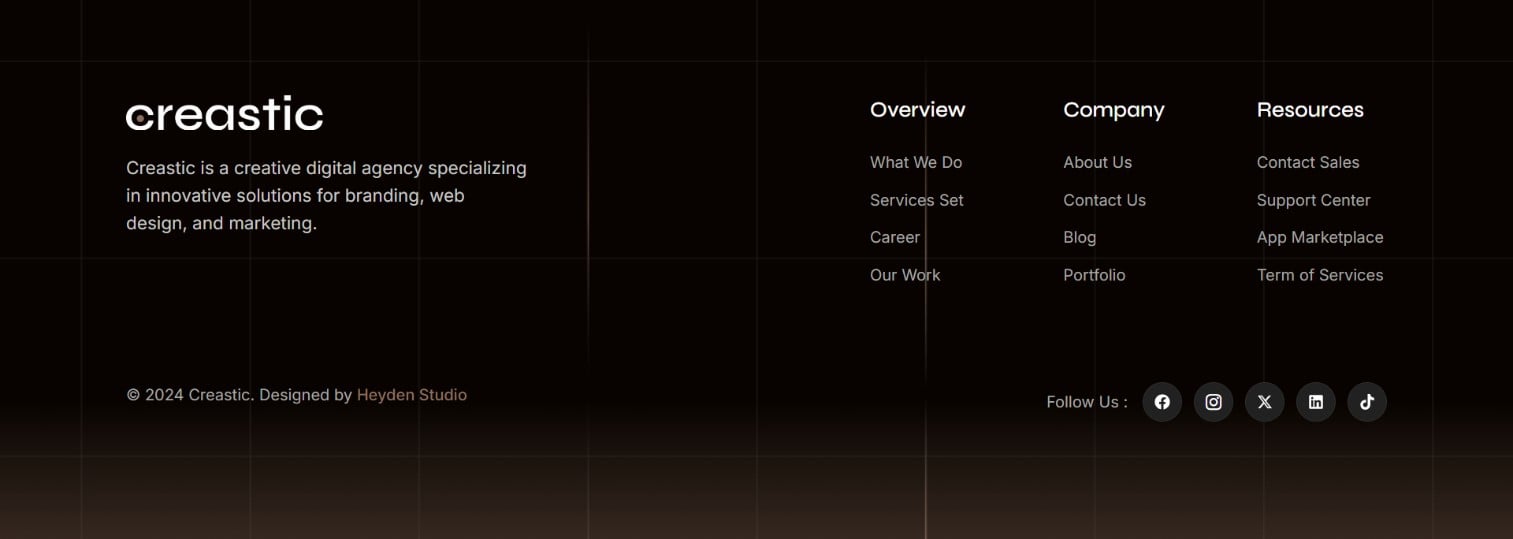This screenshot has width=1513, height=539.
Task: Click the Creastic agency description paragraph
Action: [326, 196]
